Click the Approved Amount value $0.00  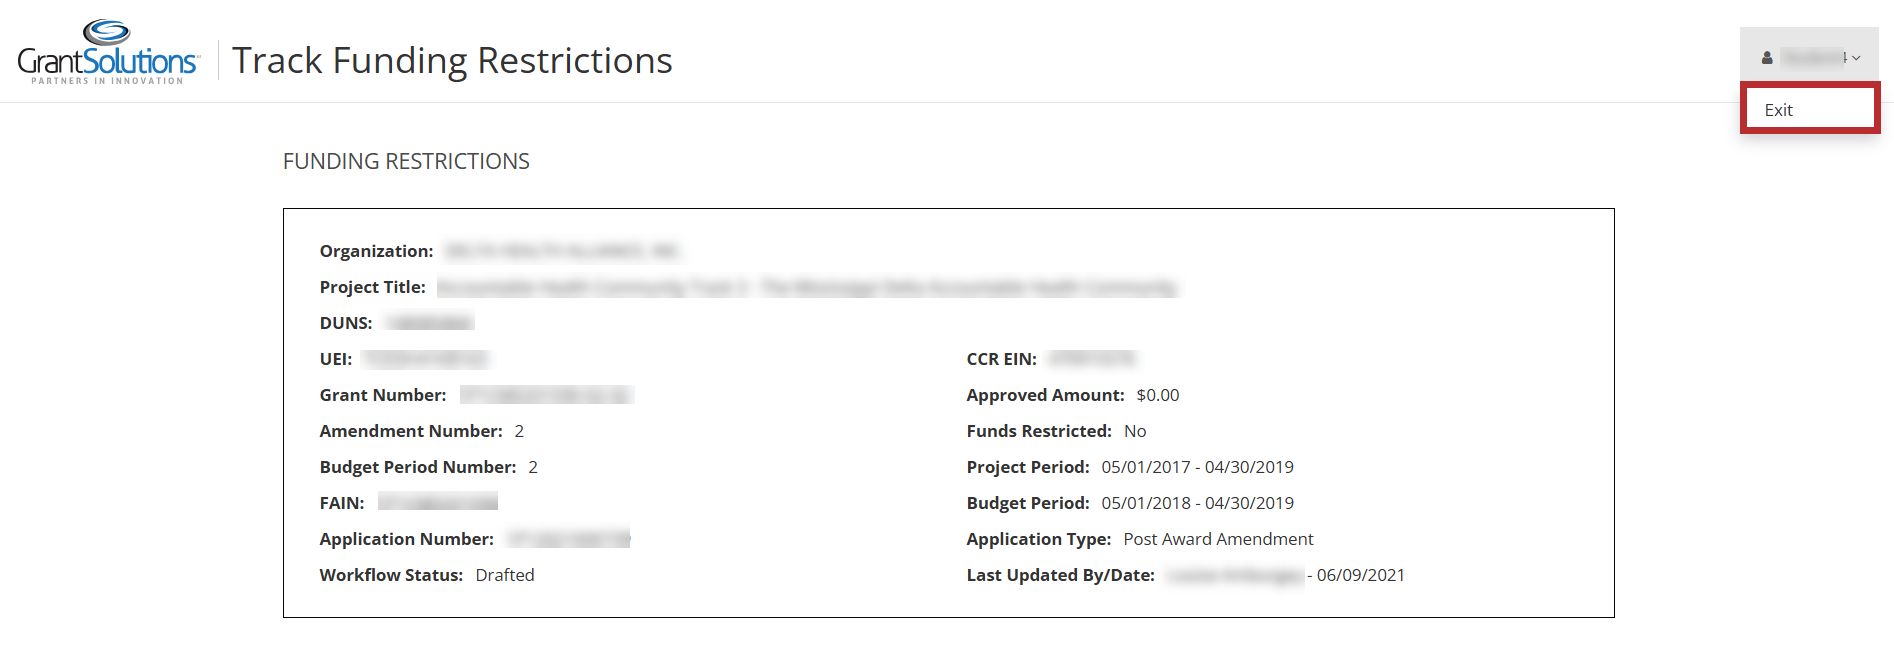click(1158, 395)
